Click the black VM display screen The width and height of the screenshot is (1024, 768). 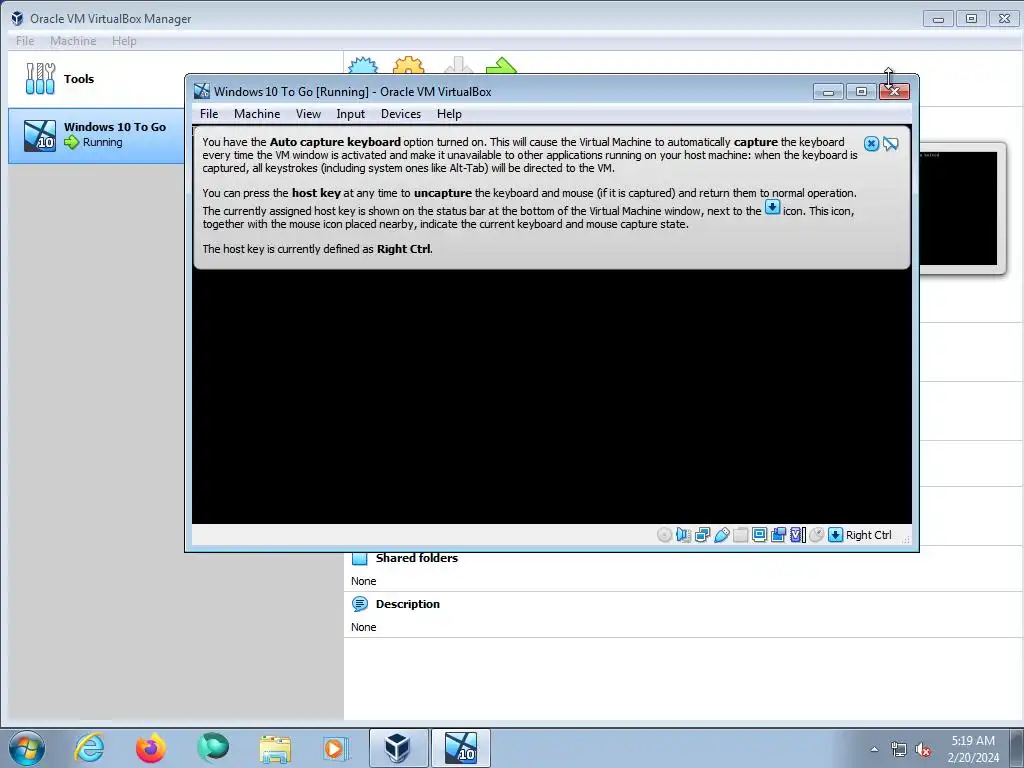point(551,396)
